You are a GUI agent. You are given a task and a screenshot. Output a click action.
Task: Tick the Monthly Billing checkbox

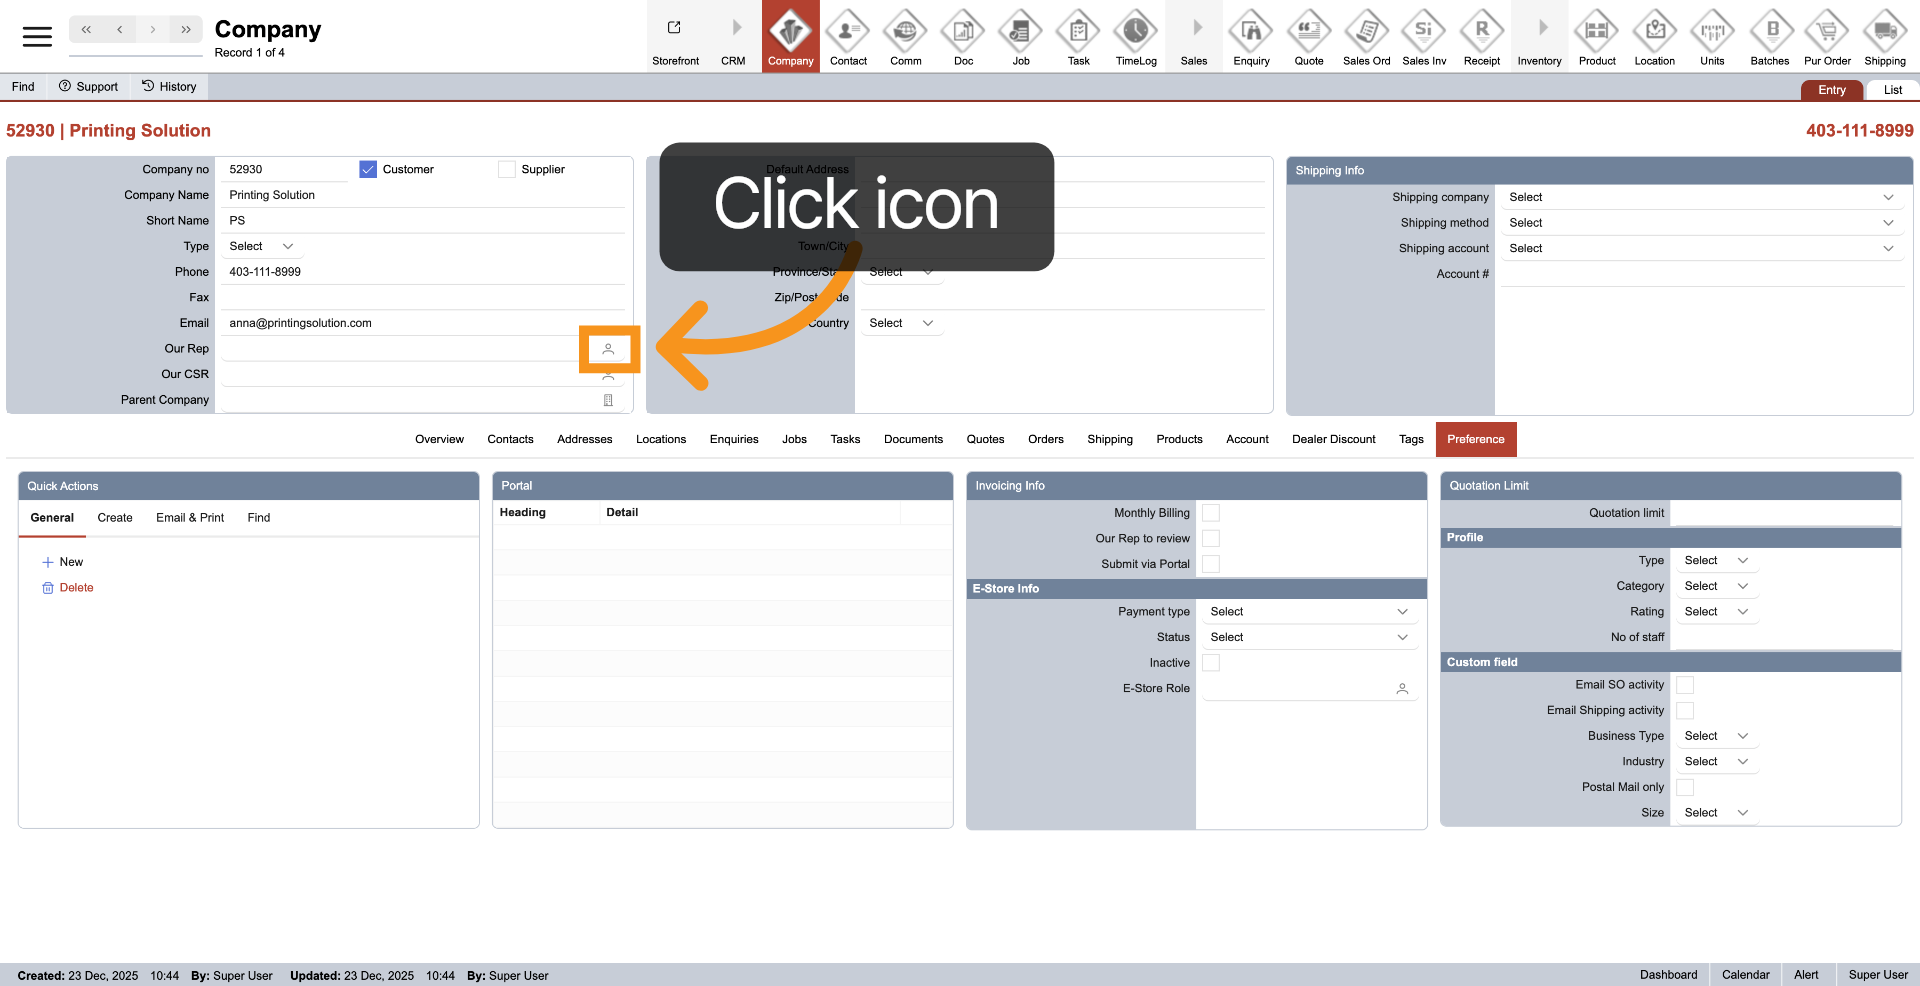coord(1211,513)
